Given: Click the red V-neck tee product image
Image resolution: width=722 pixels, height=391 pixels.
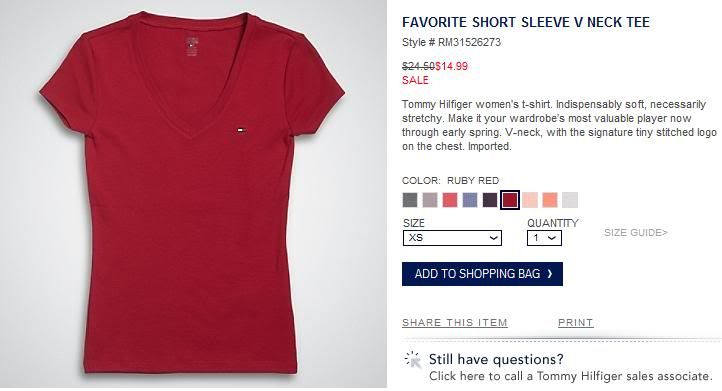Looking at the screenshot, I should tap(192, 193).
